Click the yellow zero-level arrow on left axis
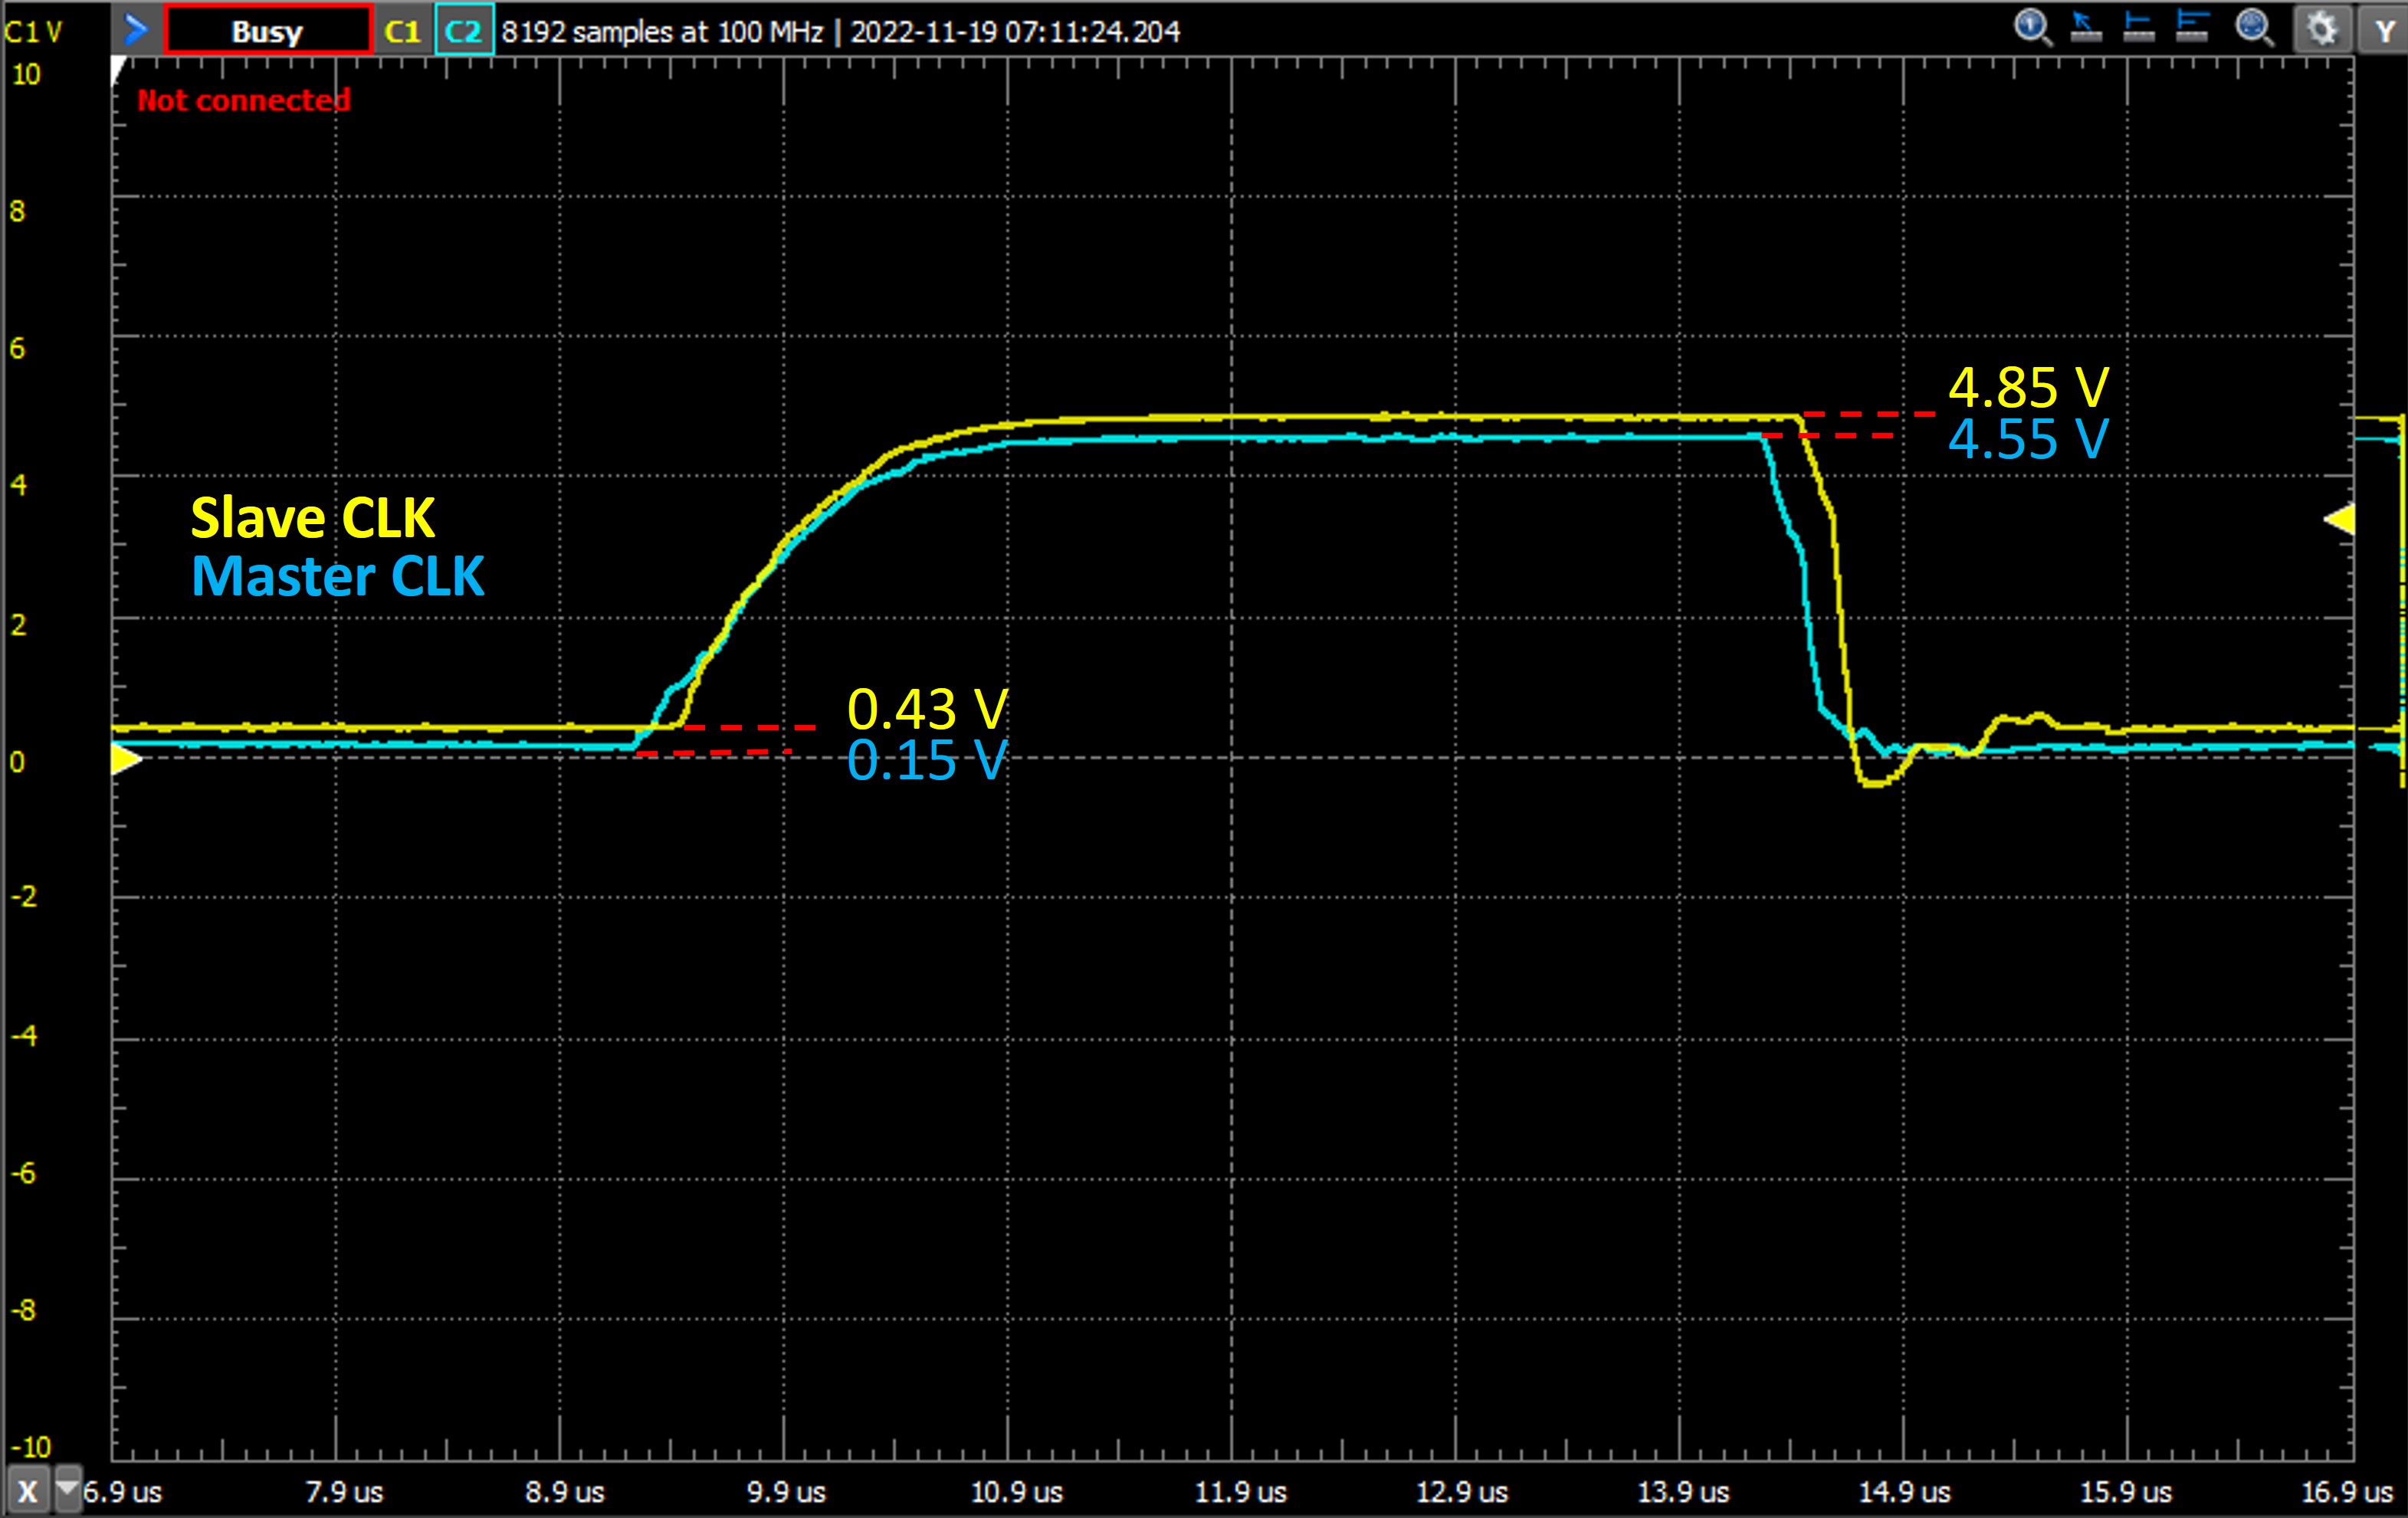This screenshot has height=1518, width=2408. pos(126,760)
